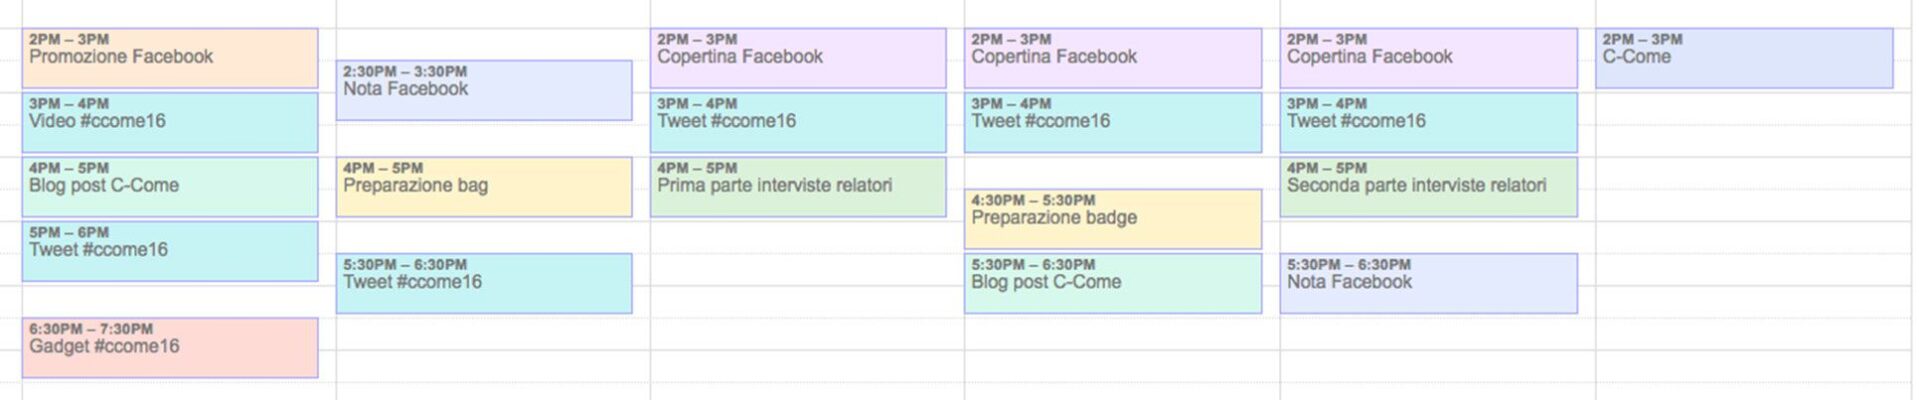Click Copertina Facebook in the Seconda parte interviste column
This screenshot has width=1920, height=400.
coord(1428,58)
